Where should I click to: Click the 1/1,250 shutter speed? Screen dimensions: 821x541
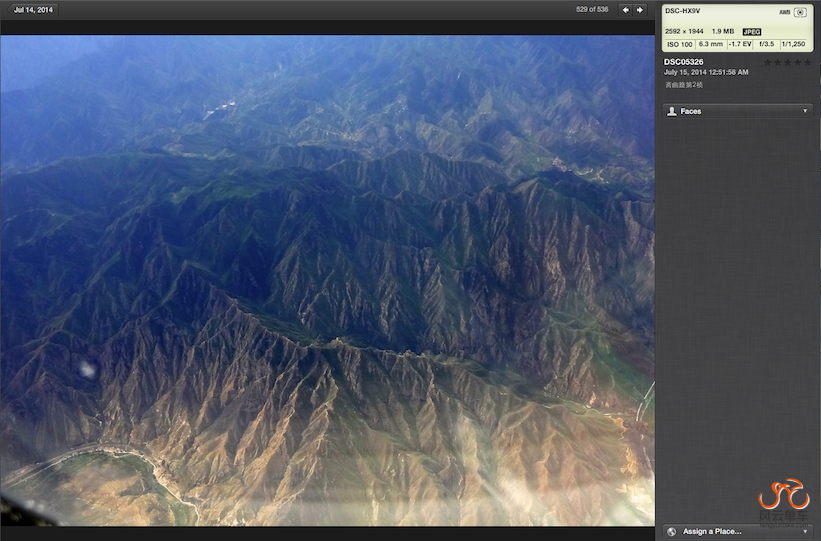click(x=793, y=45)
